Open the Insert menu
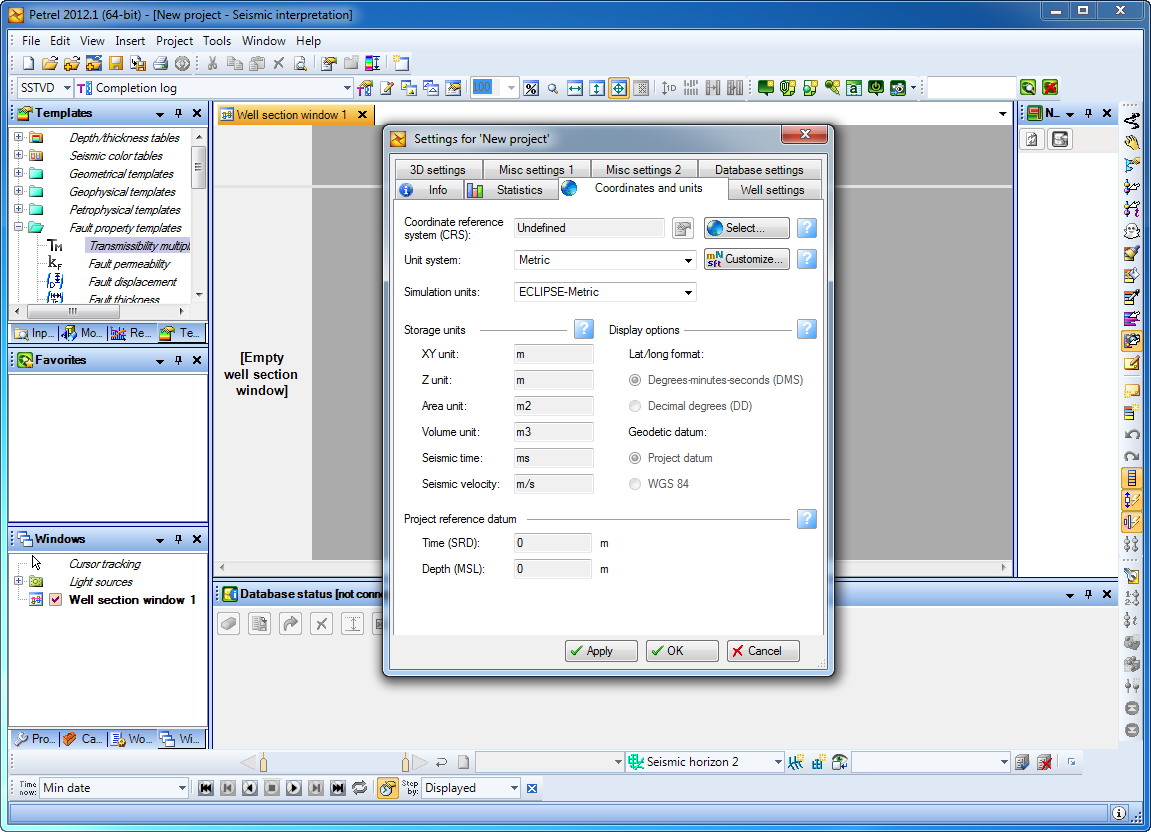The height and width of the screenshot is (832, 1151). pyautogui.click(x=130, y=41)
